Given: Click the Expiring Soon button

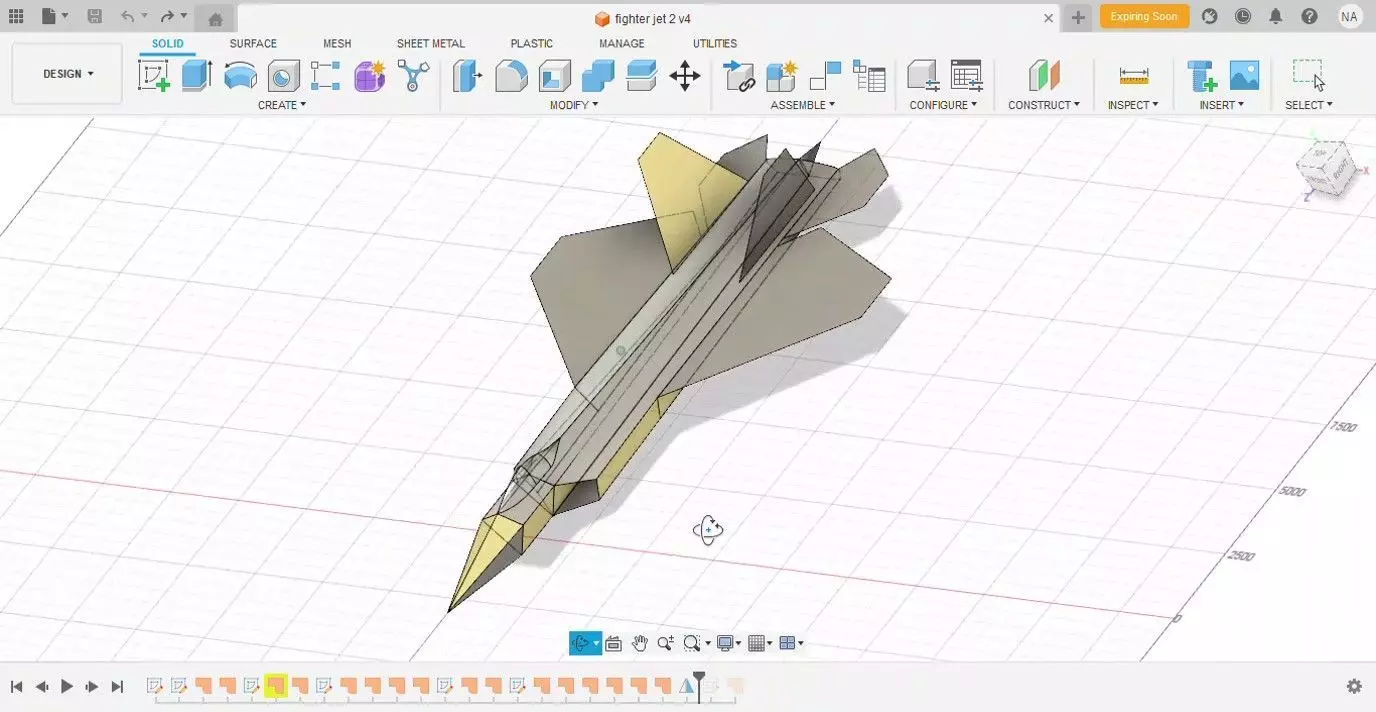Looking at the screenshot, I should pos(1144,16).
